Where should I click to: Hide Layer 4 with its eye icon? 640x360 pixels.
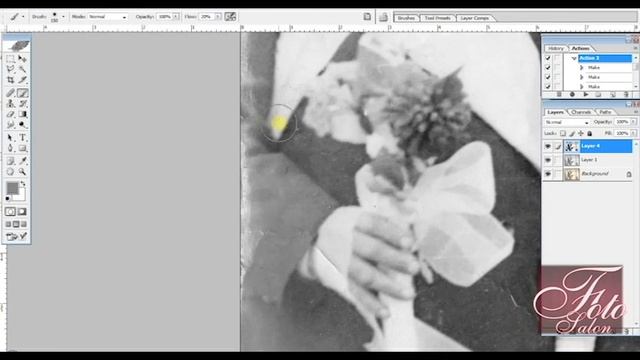point(548,146)
